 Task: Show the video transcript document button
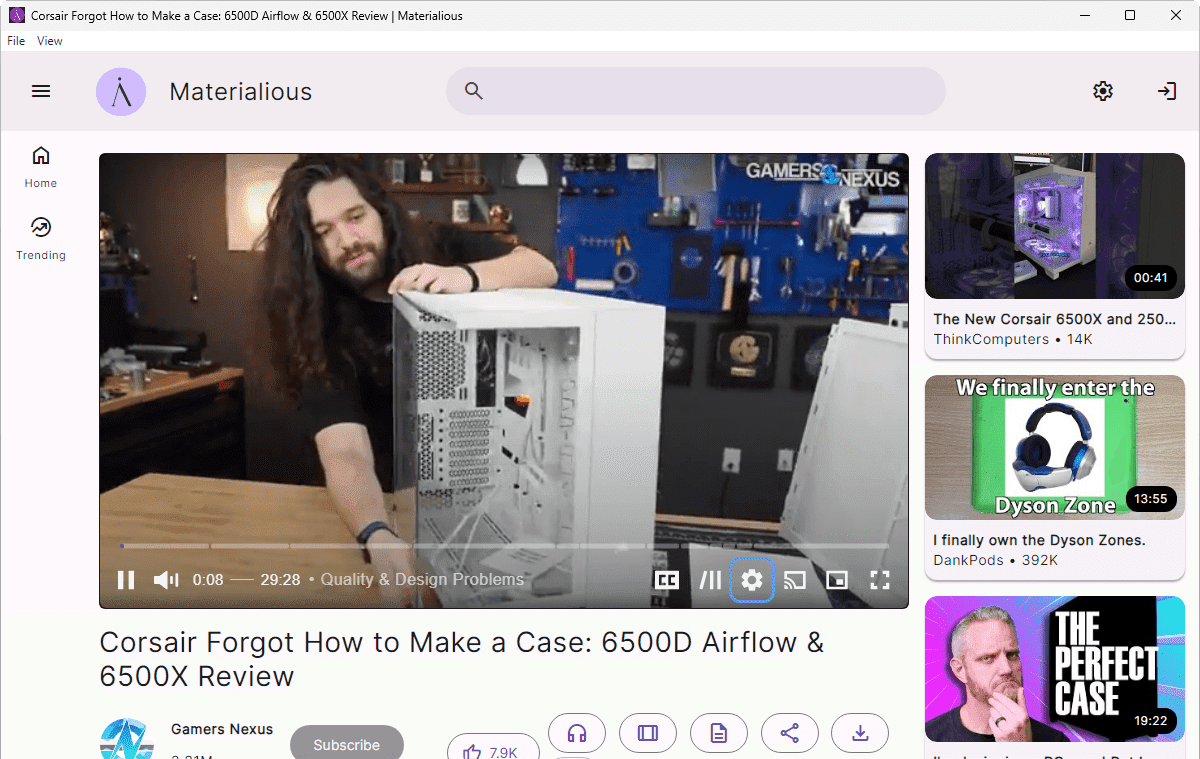[x=719, y=733]
